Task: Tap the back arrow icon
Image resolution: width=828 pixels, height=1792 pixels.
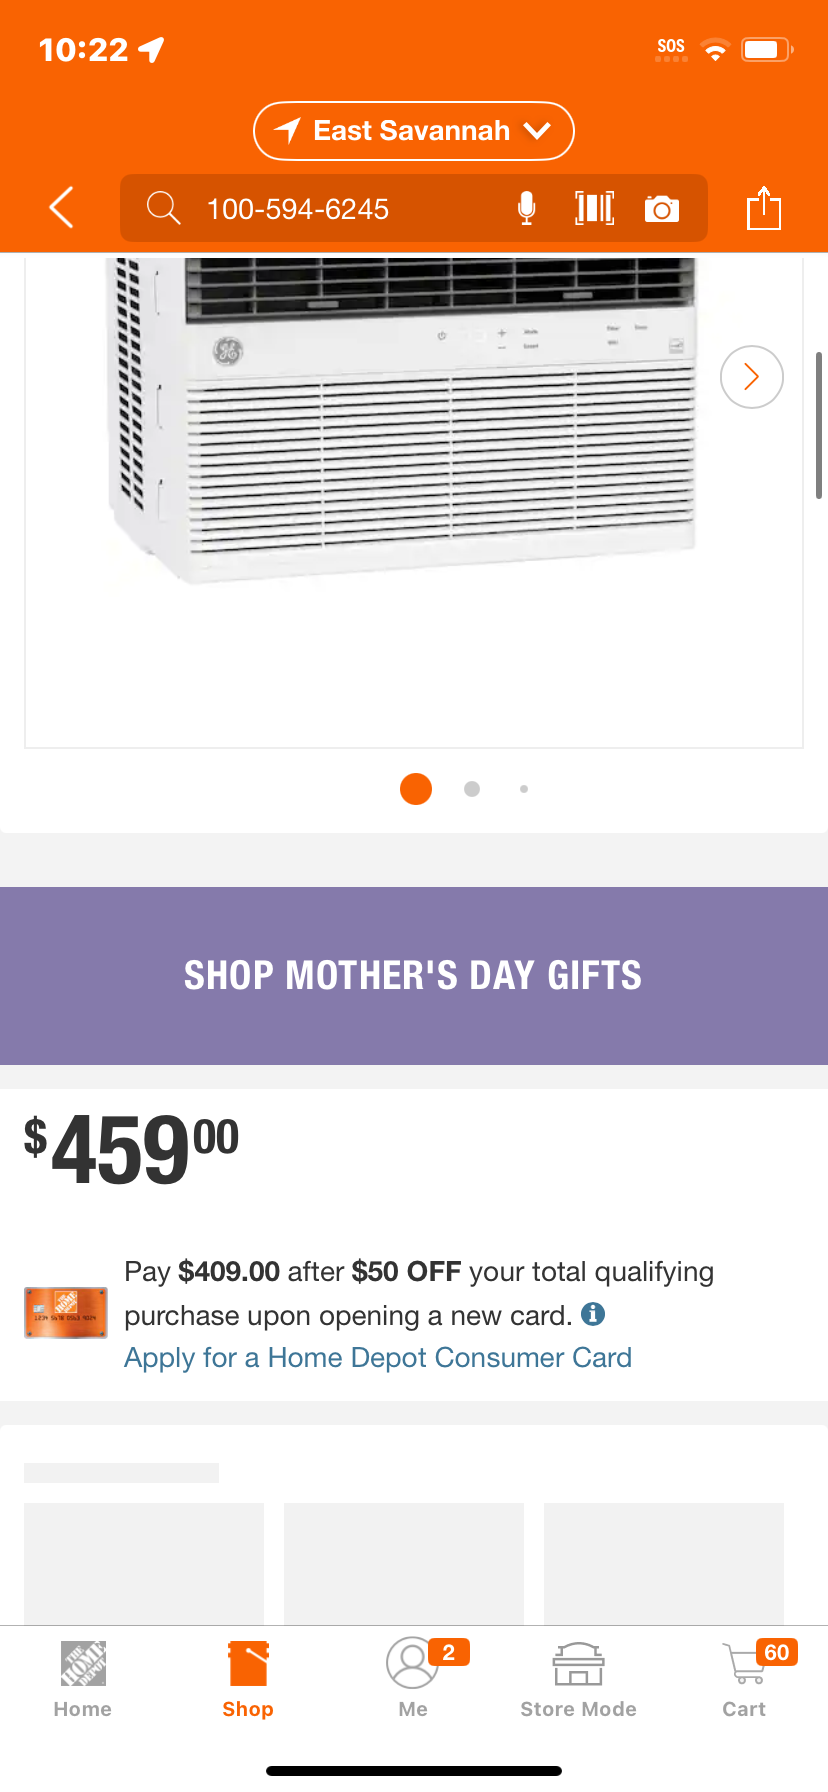Action: (62, 208)
